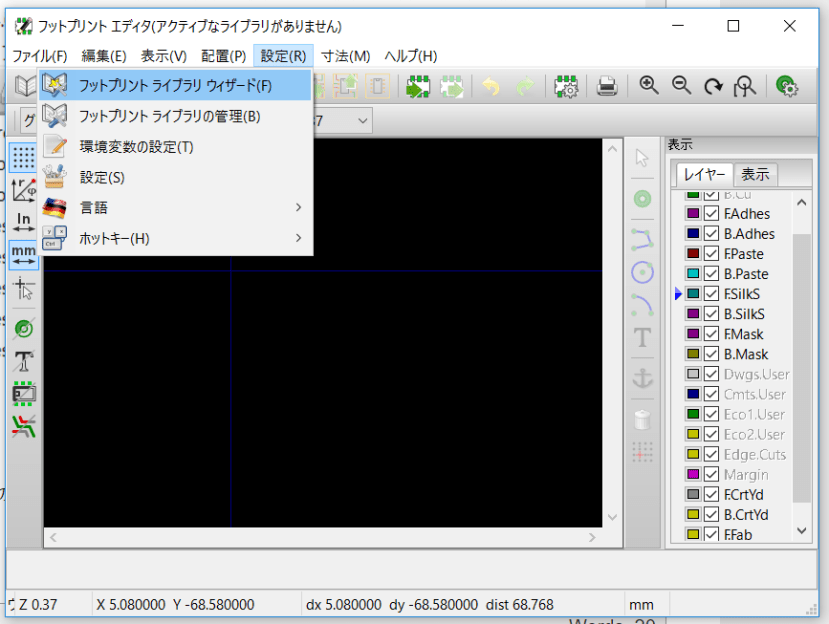Viewport: 829px width, 624px height.
Task: Click the pad settings icon
Action: [787, 86]
